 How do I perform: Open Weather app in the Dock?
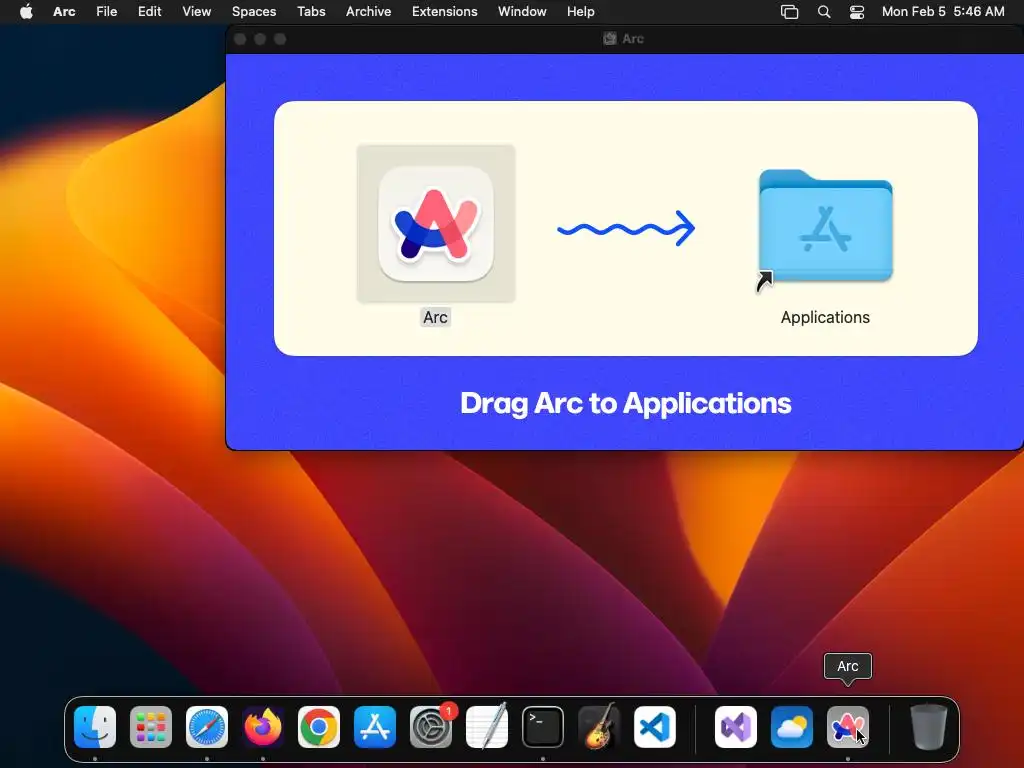(792, 727)
